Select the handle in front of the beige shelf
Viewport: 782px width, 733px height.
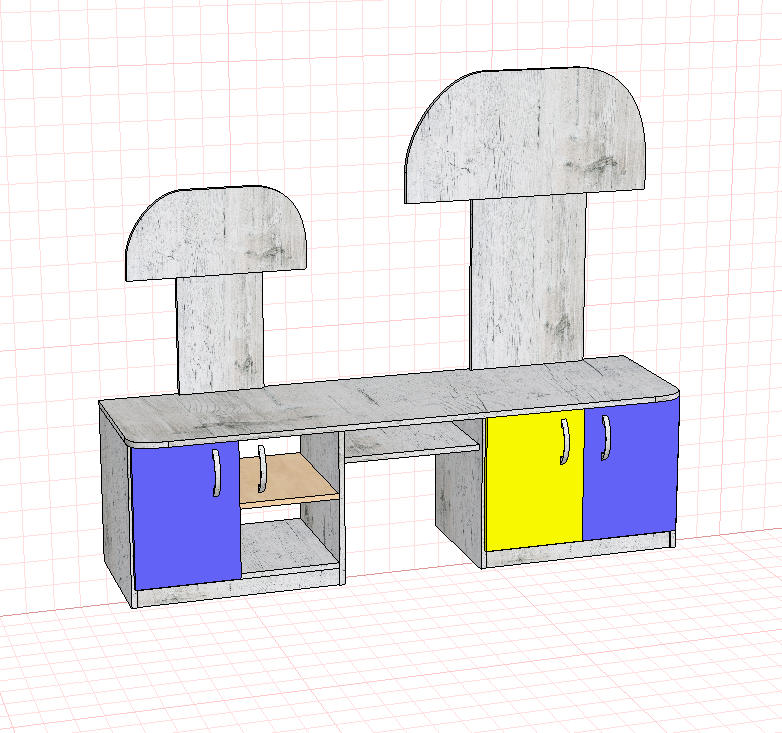click(x=261, y=469)
